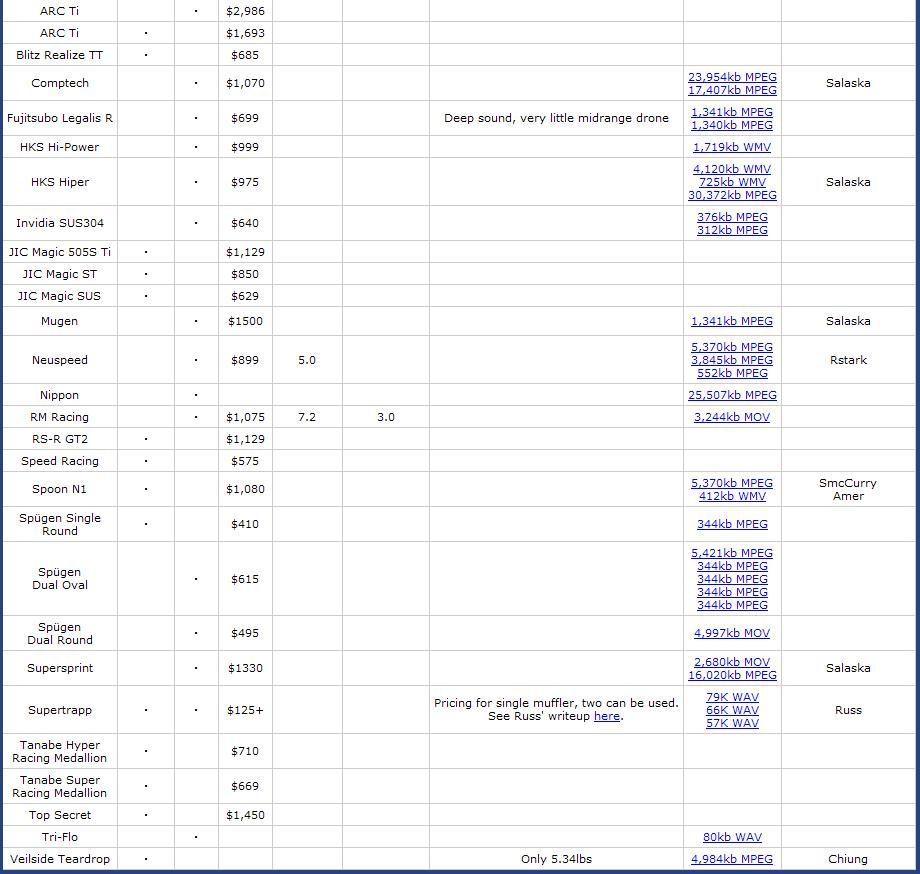This screenshot has height=874, width=920.
Task: Click the 17,407kb MPEG link
Action: click(x=732, y=90)
